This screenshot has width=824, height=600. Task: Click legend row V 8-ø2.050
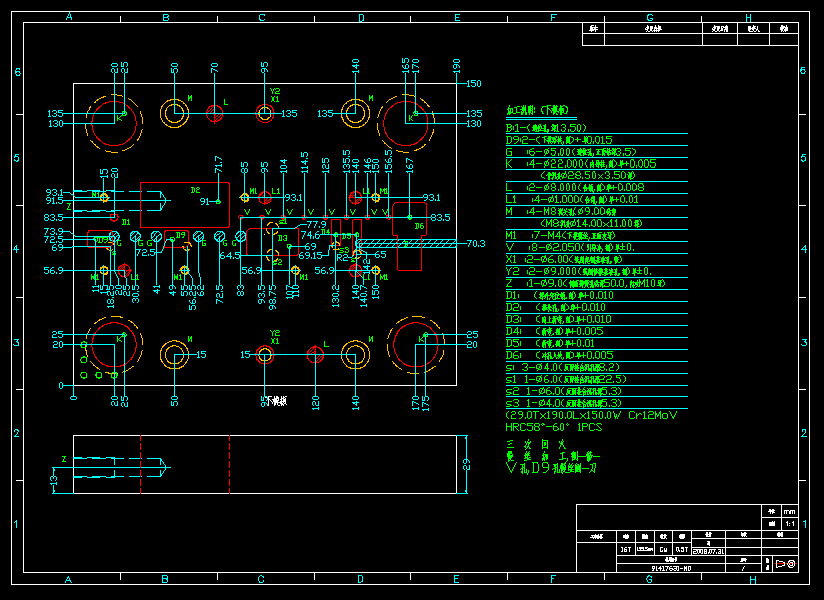[570, 247]
